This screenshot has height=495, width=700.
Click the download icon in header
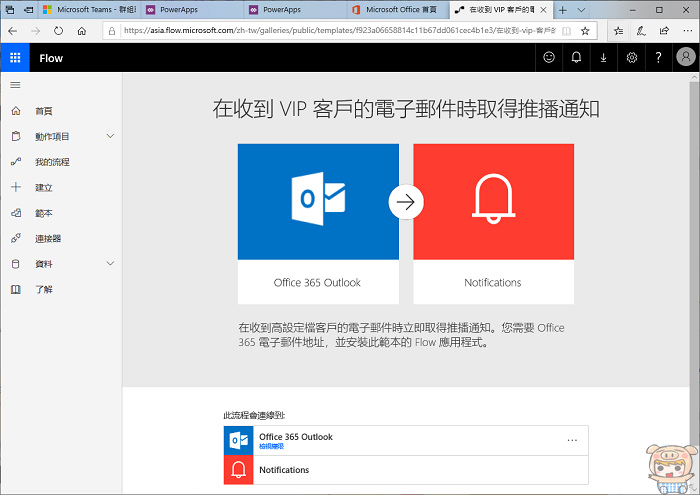tap(603, 58)
